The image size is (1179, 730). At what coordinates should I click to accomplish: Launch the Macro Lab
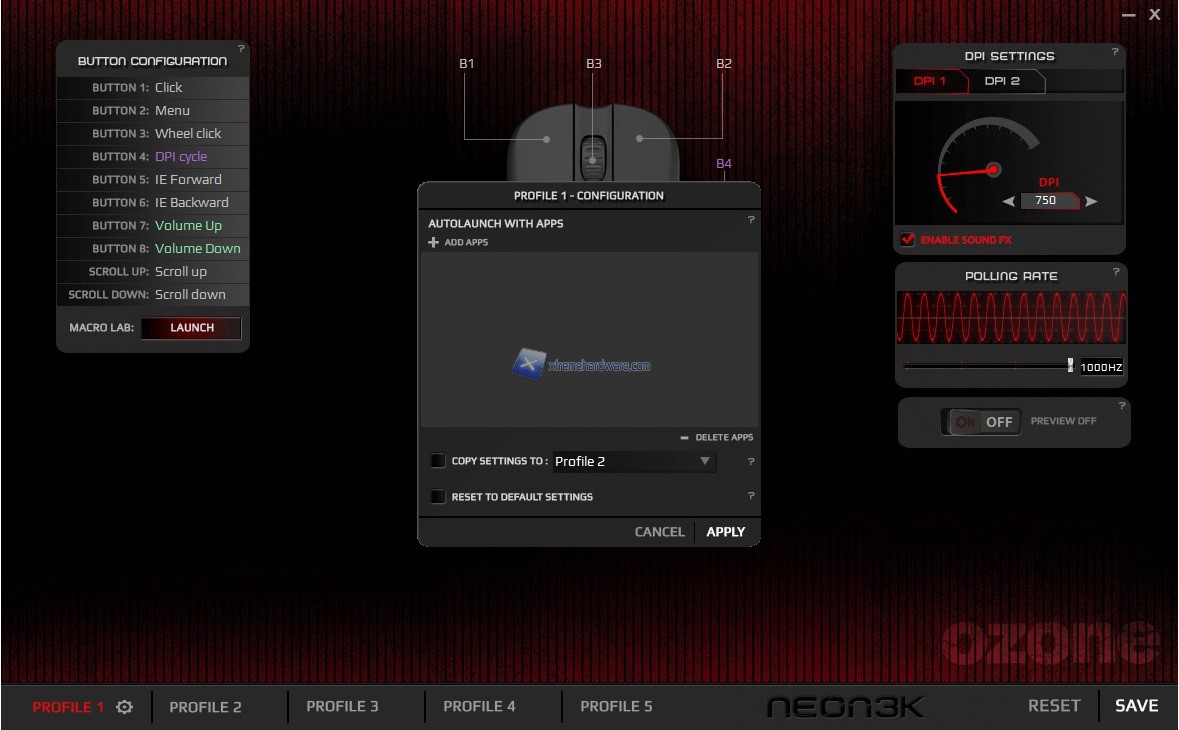[191, 328]
